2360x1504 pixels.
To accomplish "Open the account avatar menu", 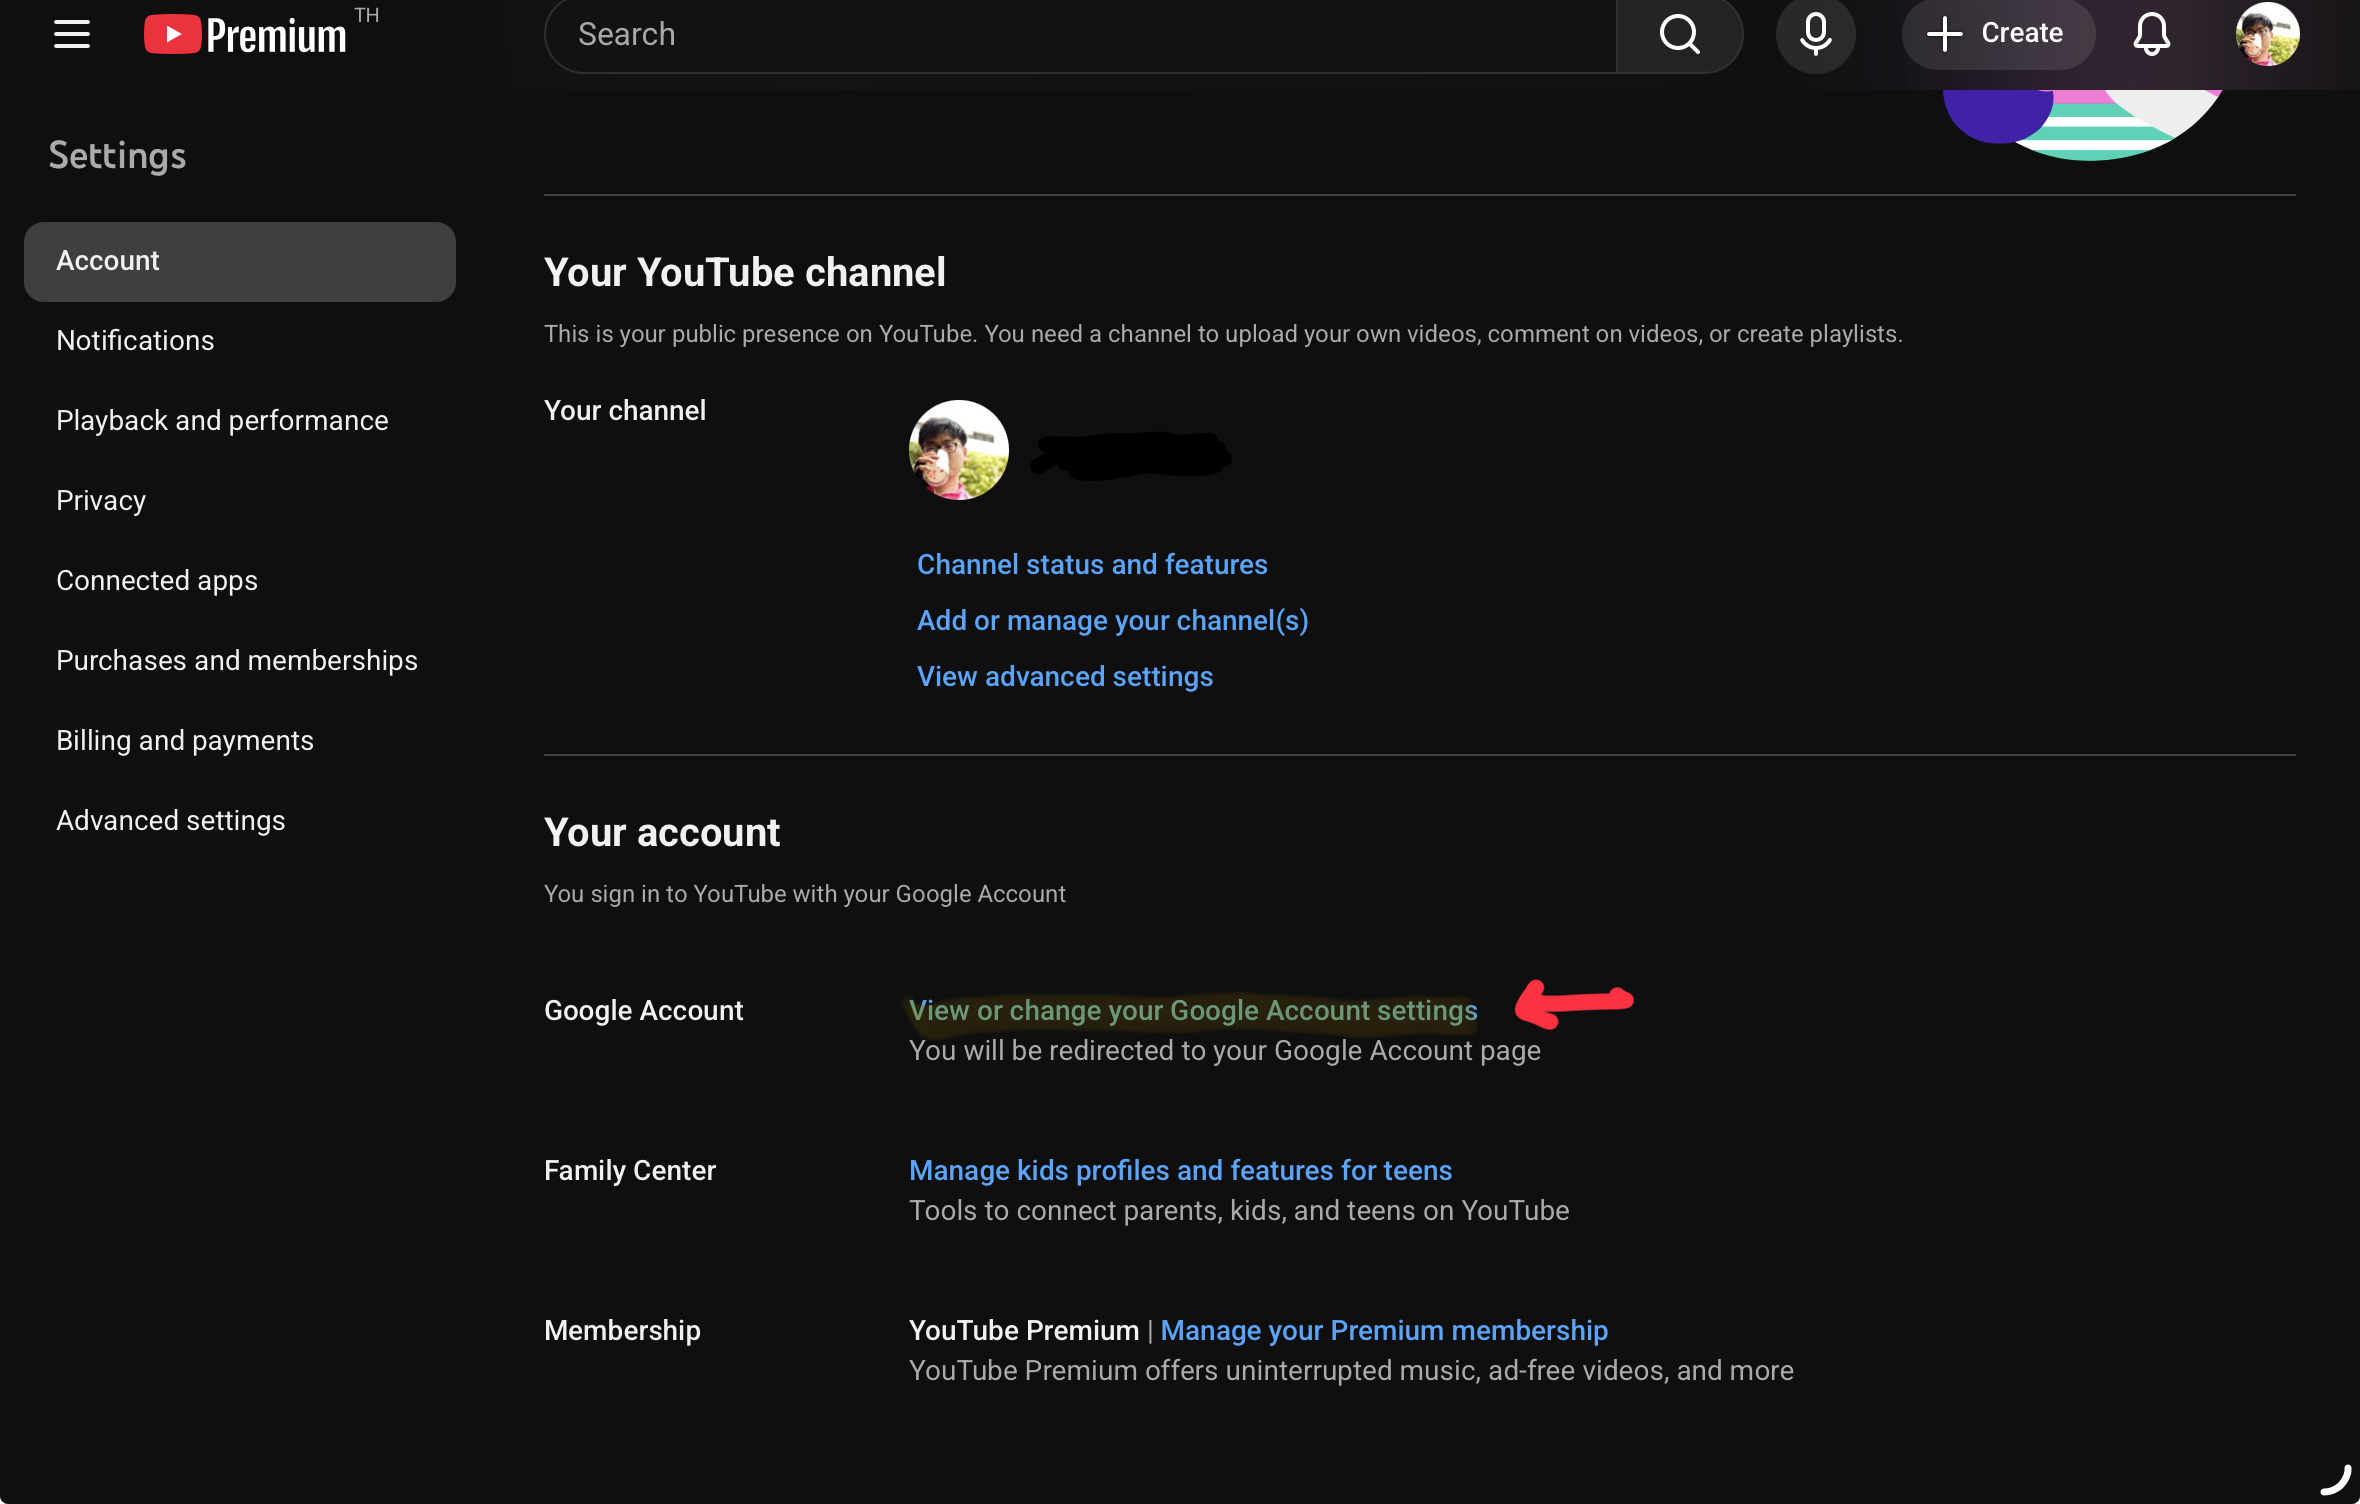I will click(2267, 34).
